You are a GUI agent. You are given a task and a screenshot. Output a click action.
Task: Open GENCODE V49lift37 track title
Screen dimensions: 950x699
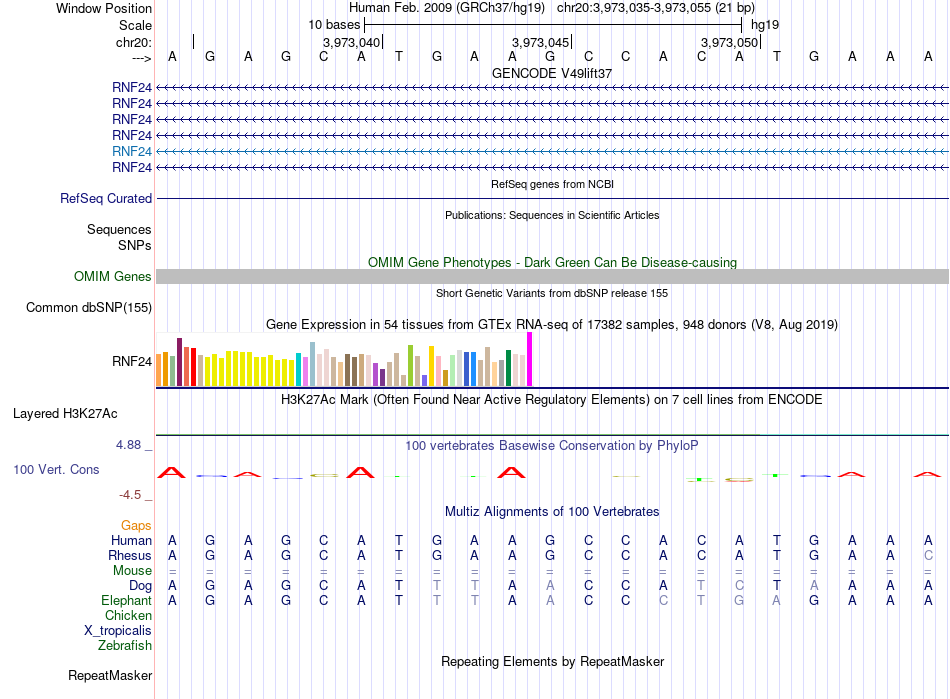point(552,73)
